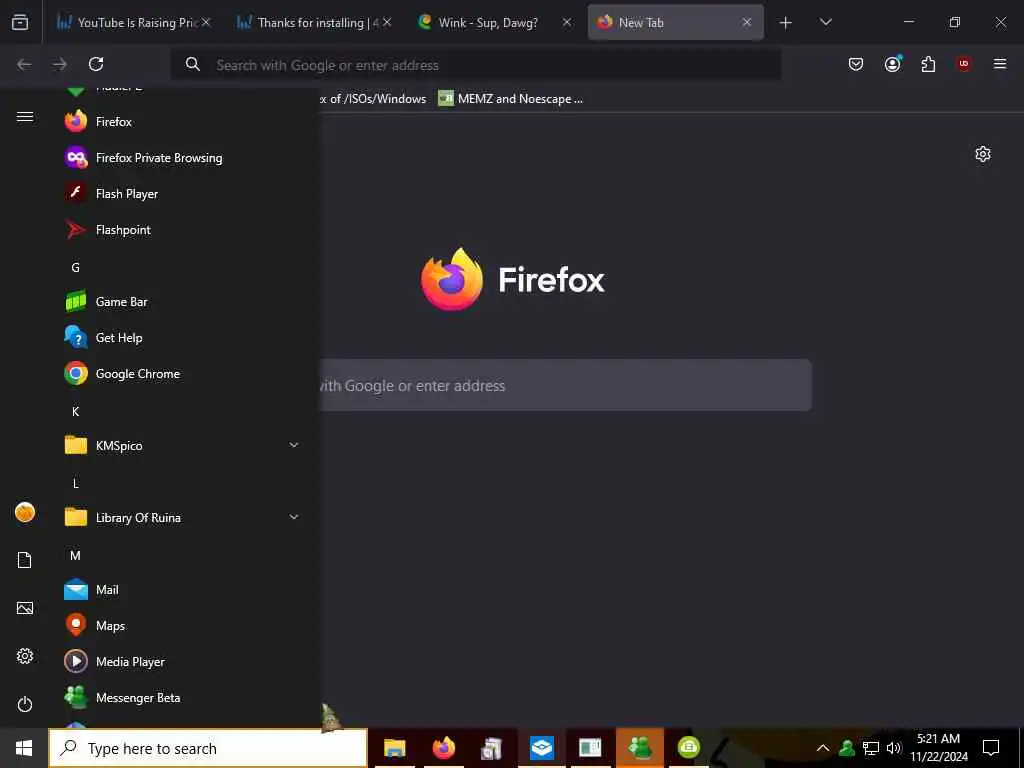
Task: Switch to Thanks for installing tab
Action: click(x=315, y=22)
